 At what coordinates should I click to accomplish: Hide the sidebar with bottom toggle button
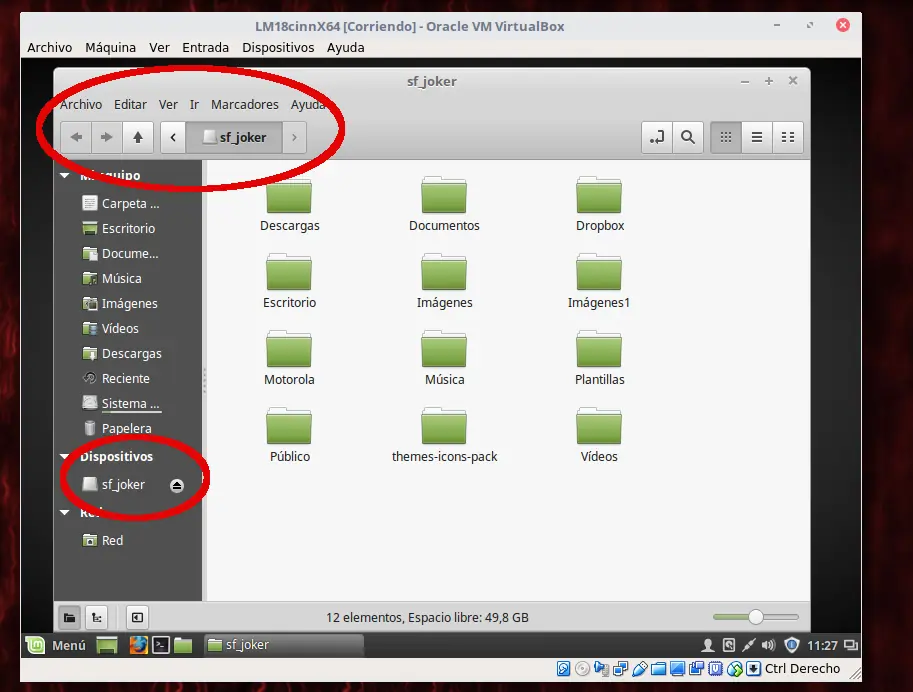coord(137,617)
